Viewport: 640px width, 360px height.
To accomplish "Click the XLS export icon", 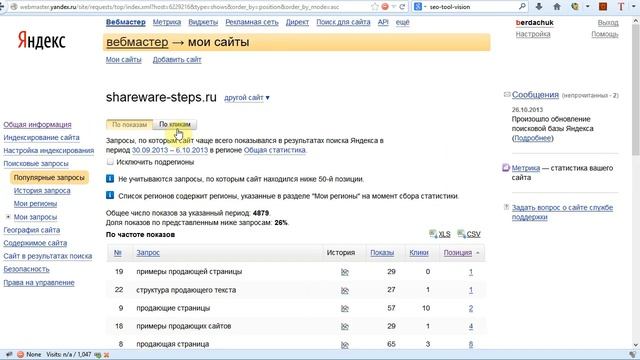I will click(x=433, y=234).
